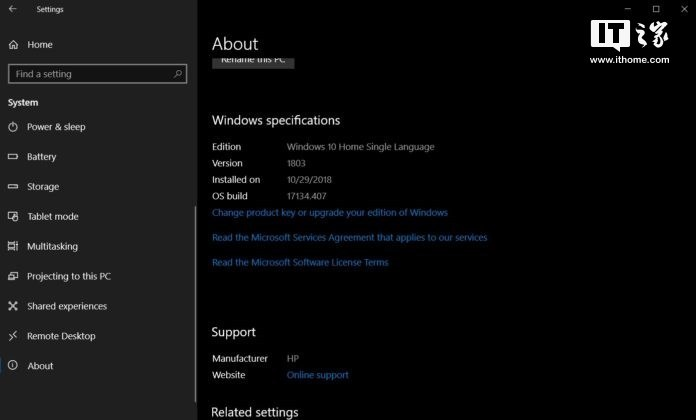Select Battery in the sidebar
Viewport: 696px width, 420px height.
tap(41, 157)
